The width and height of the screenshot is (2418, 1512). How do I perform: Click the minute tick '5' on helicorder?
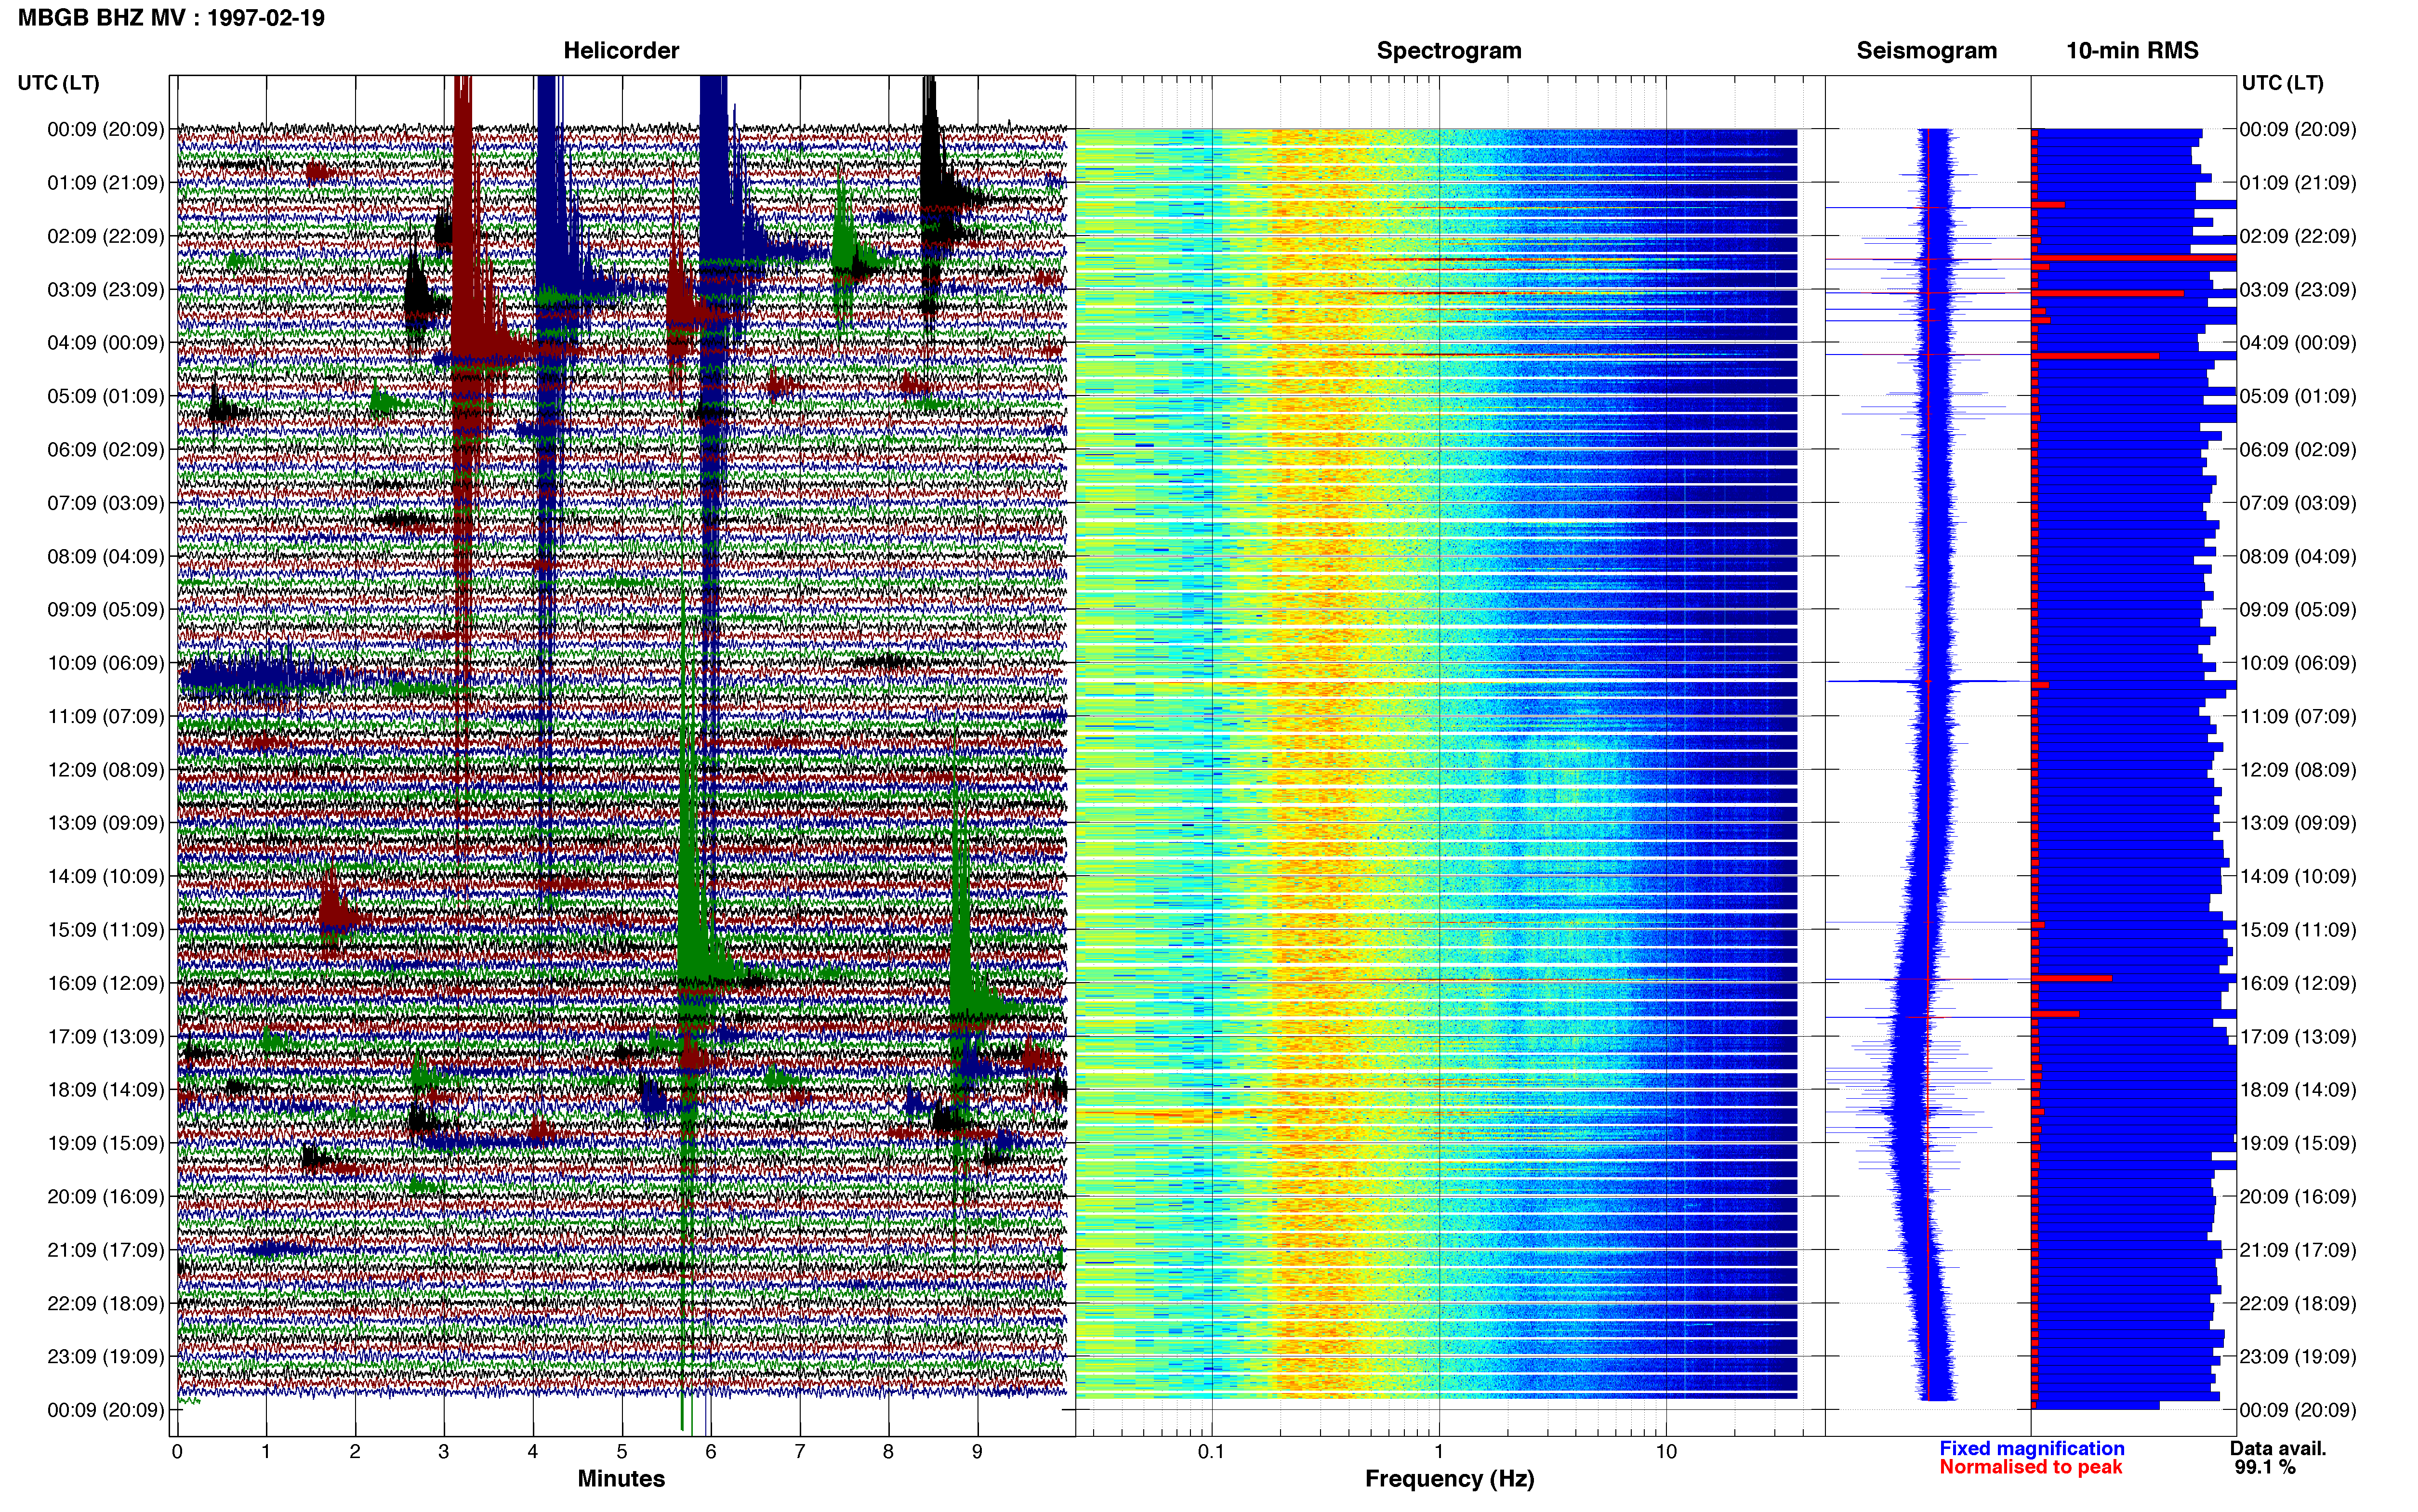622,1451
